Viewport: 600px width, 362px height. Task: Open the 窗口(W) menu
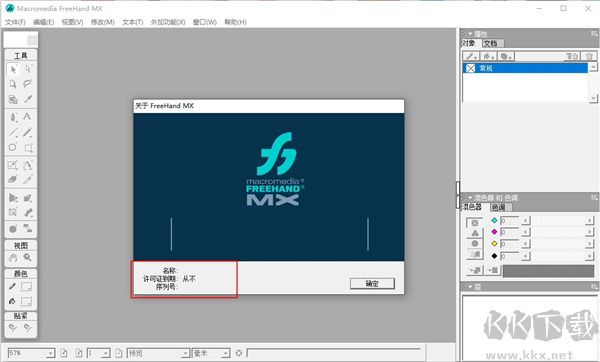[205, 22]
